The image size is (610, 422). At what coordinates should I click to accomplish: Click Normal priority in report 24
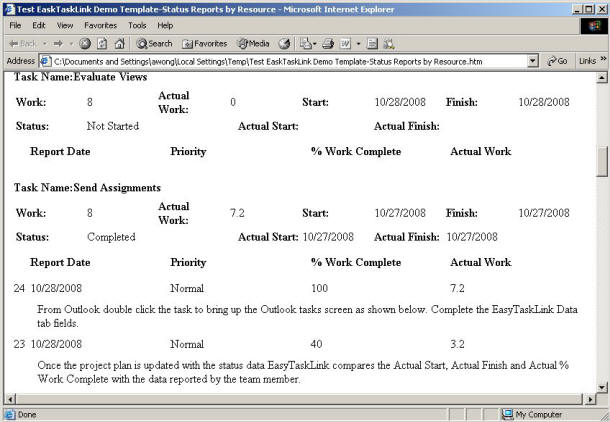pos(187,288)
